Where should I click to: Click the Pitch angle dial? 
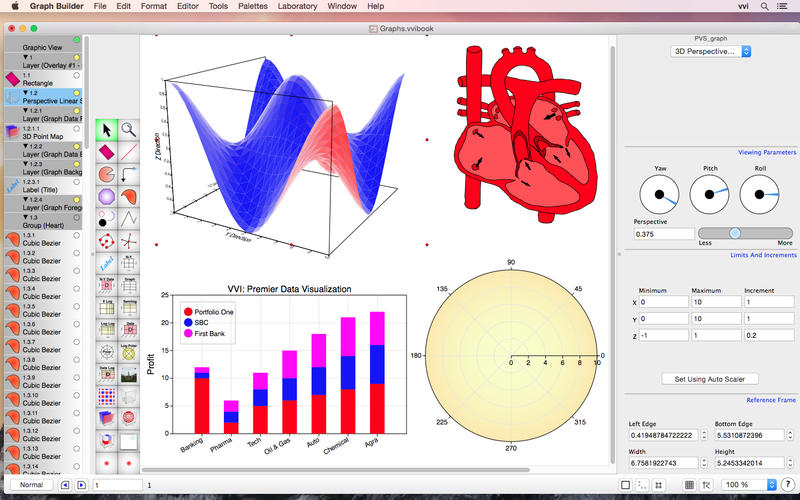click(x=709, y=194)
